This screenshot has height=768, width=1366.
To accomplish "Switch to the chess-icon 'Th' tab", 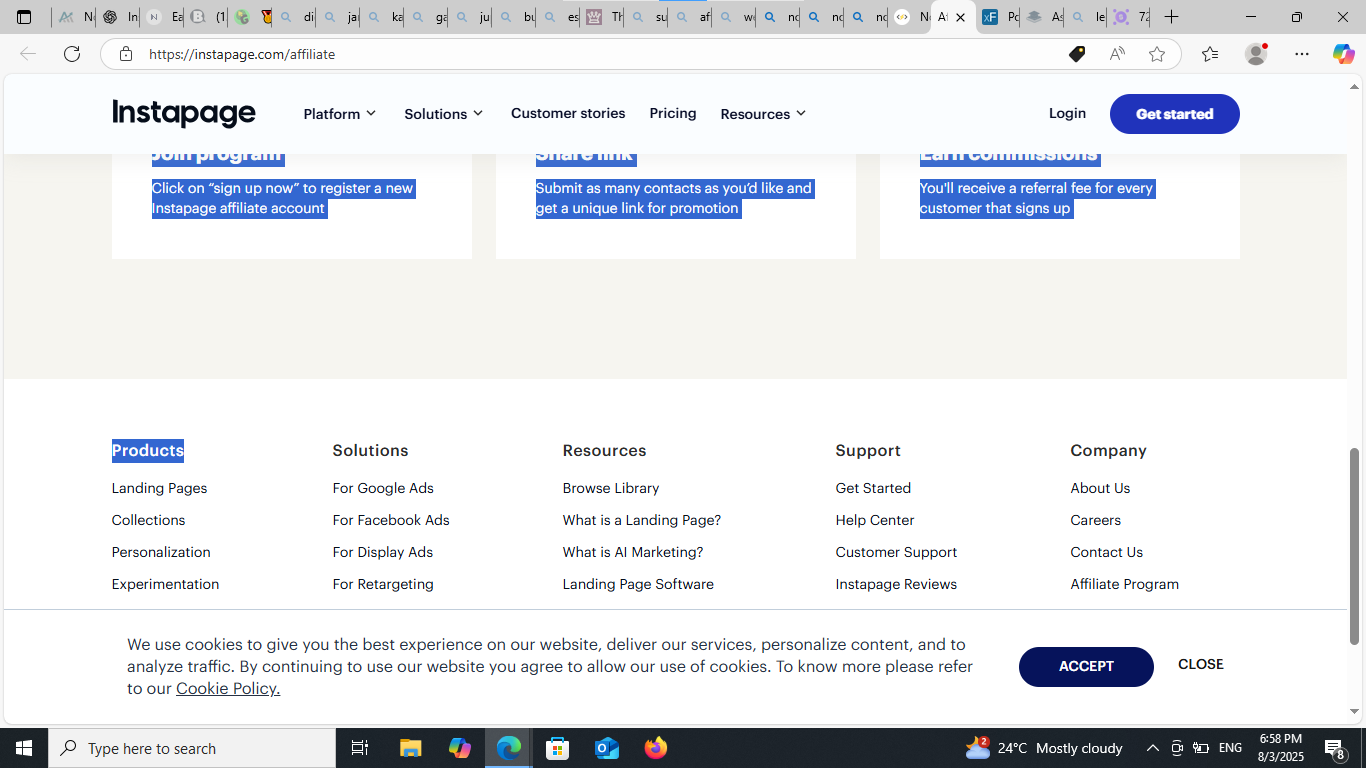I will (x=602, y=17).
